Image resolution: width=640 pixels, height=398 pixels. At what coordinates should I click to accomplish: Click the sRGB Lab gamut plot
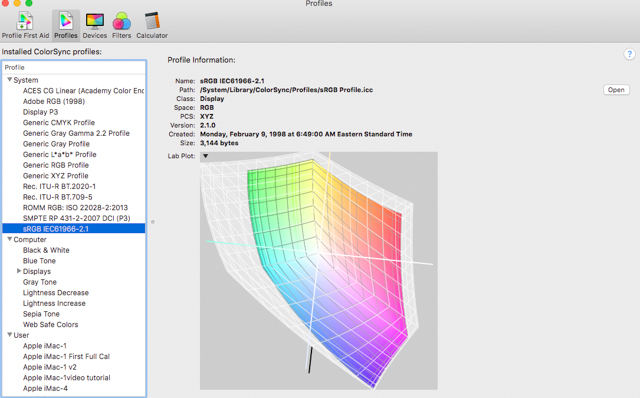coord(319,271)
